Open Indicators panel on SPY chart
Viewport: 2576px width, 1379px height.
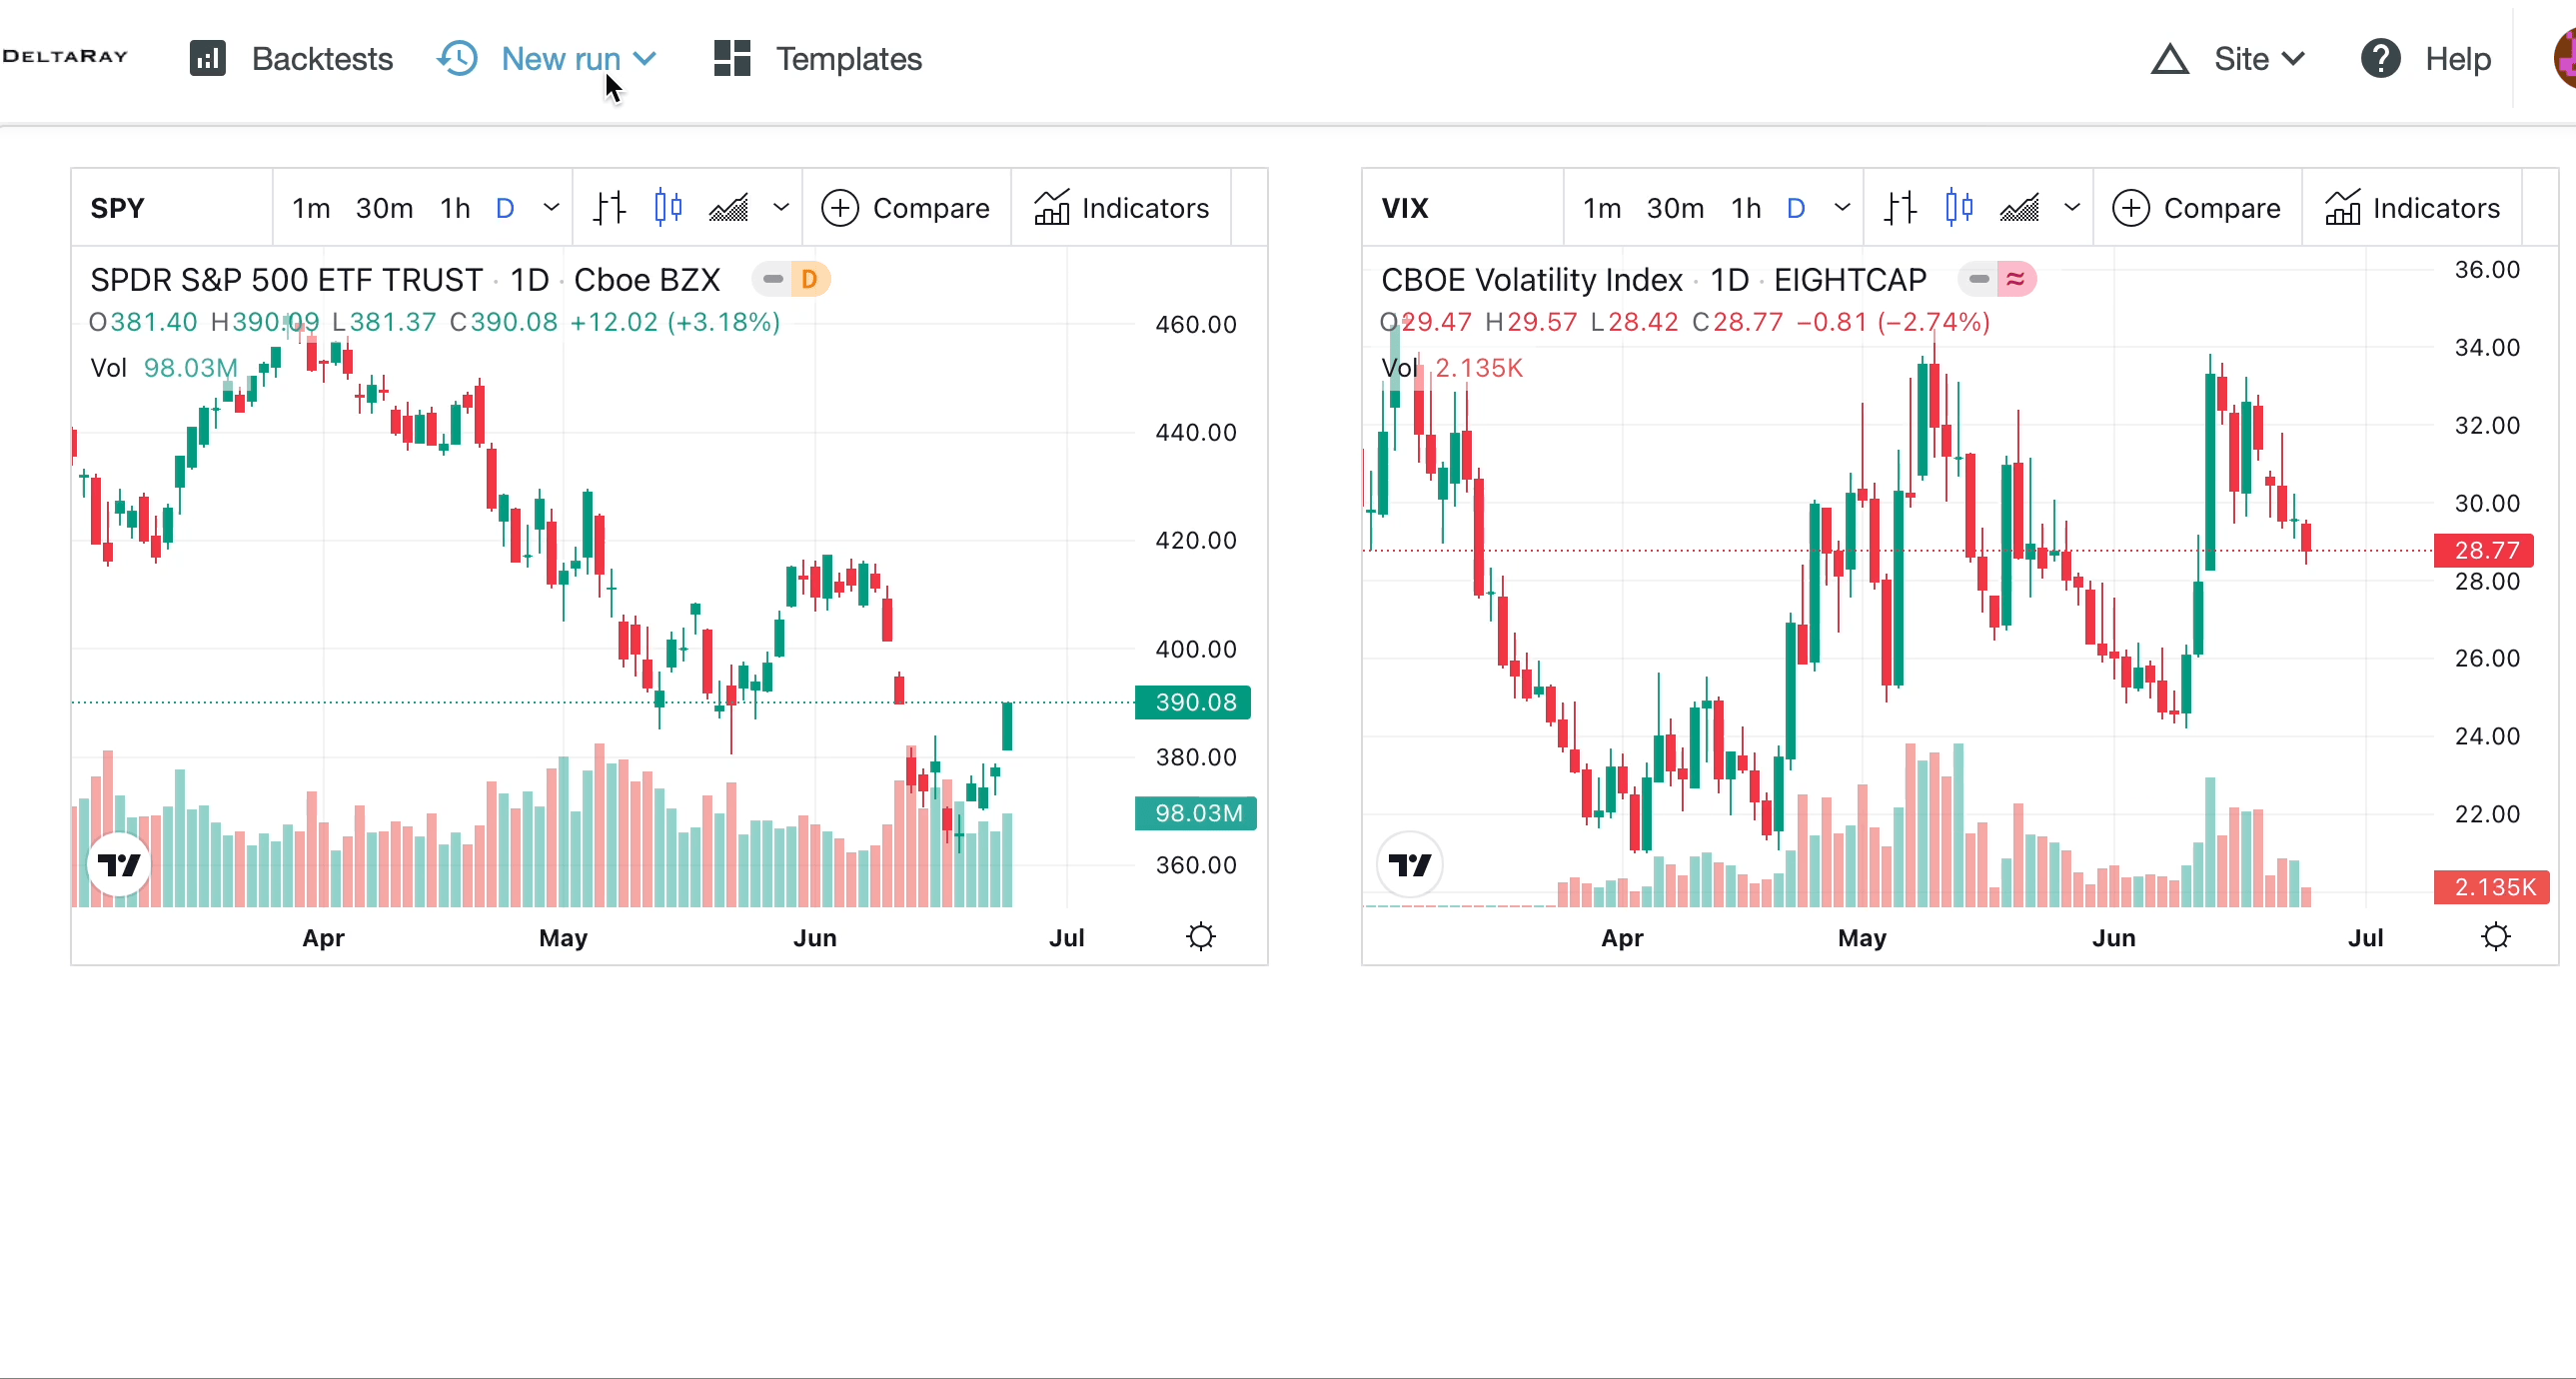1119,208
